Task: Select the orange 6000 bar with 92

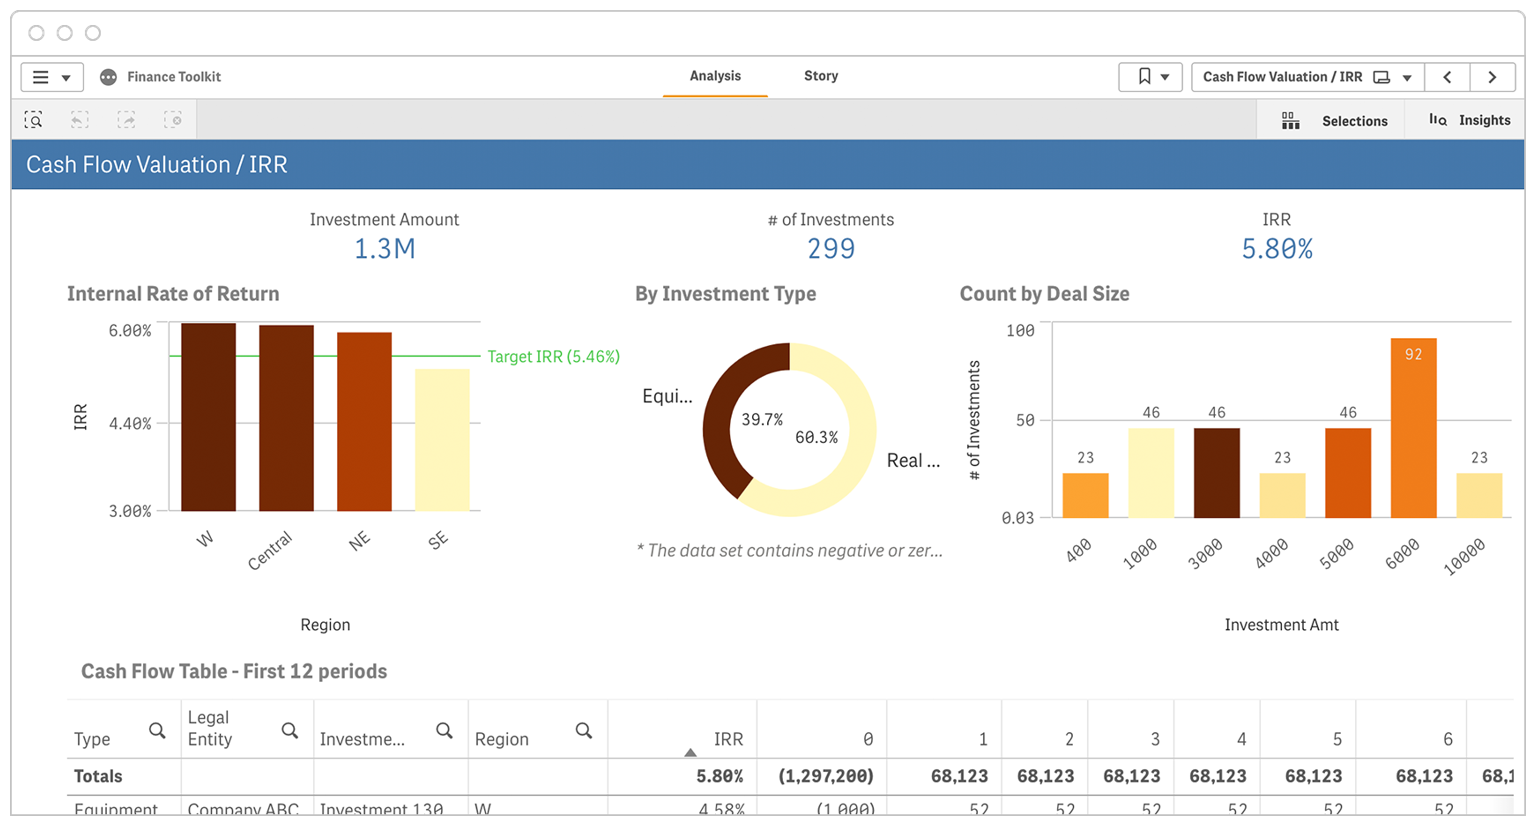Action: tap(1413, 428)
